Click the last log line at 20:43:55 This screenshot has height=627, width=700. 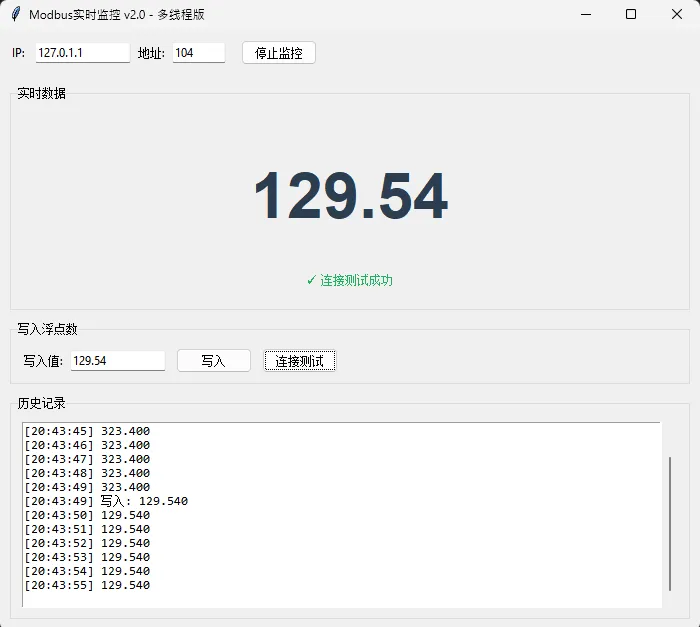(87, 585)
